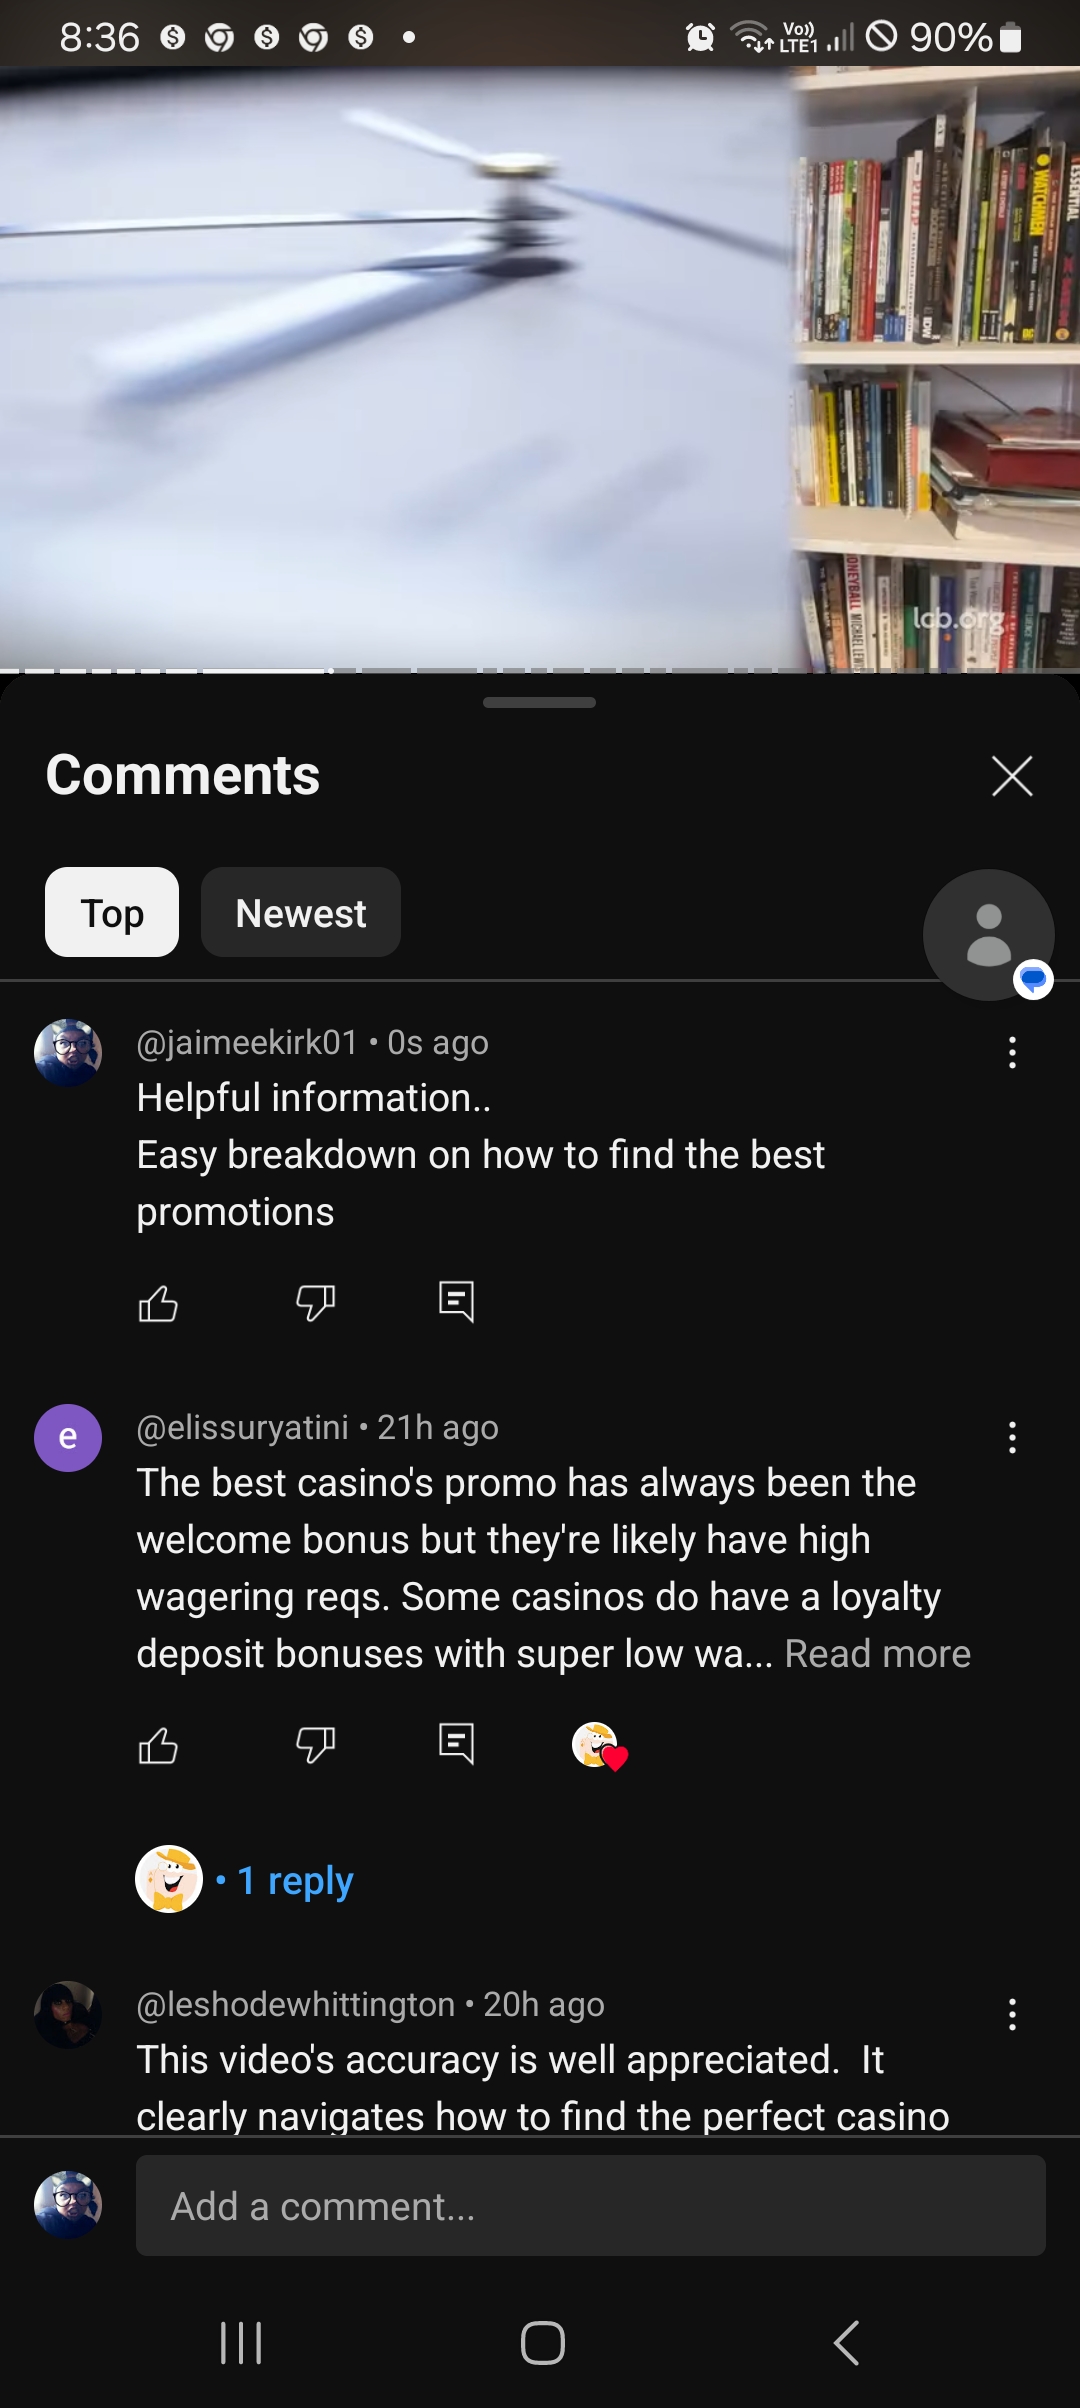
Task: Open options menu for @jaimeekirk01 comment
Action: click(1012, 1052)
